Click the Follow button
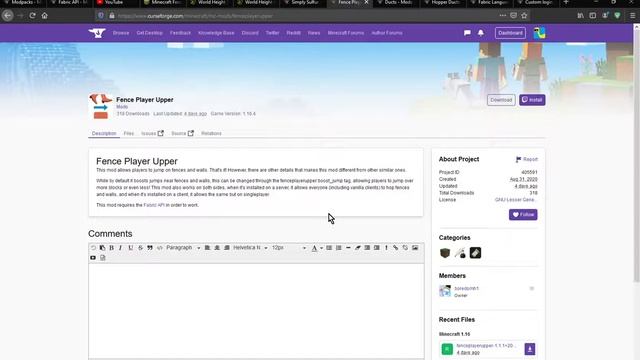This screenshot has height=360, width=640. pos(523,215)
